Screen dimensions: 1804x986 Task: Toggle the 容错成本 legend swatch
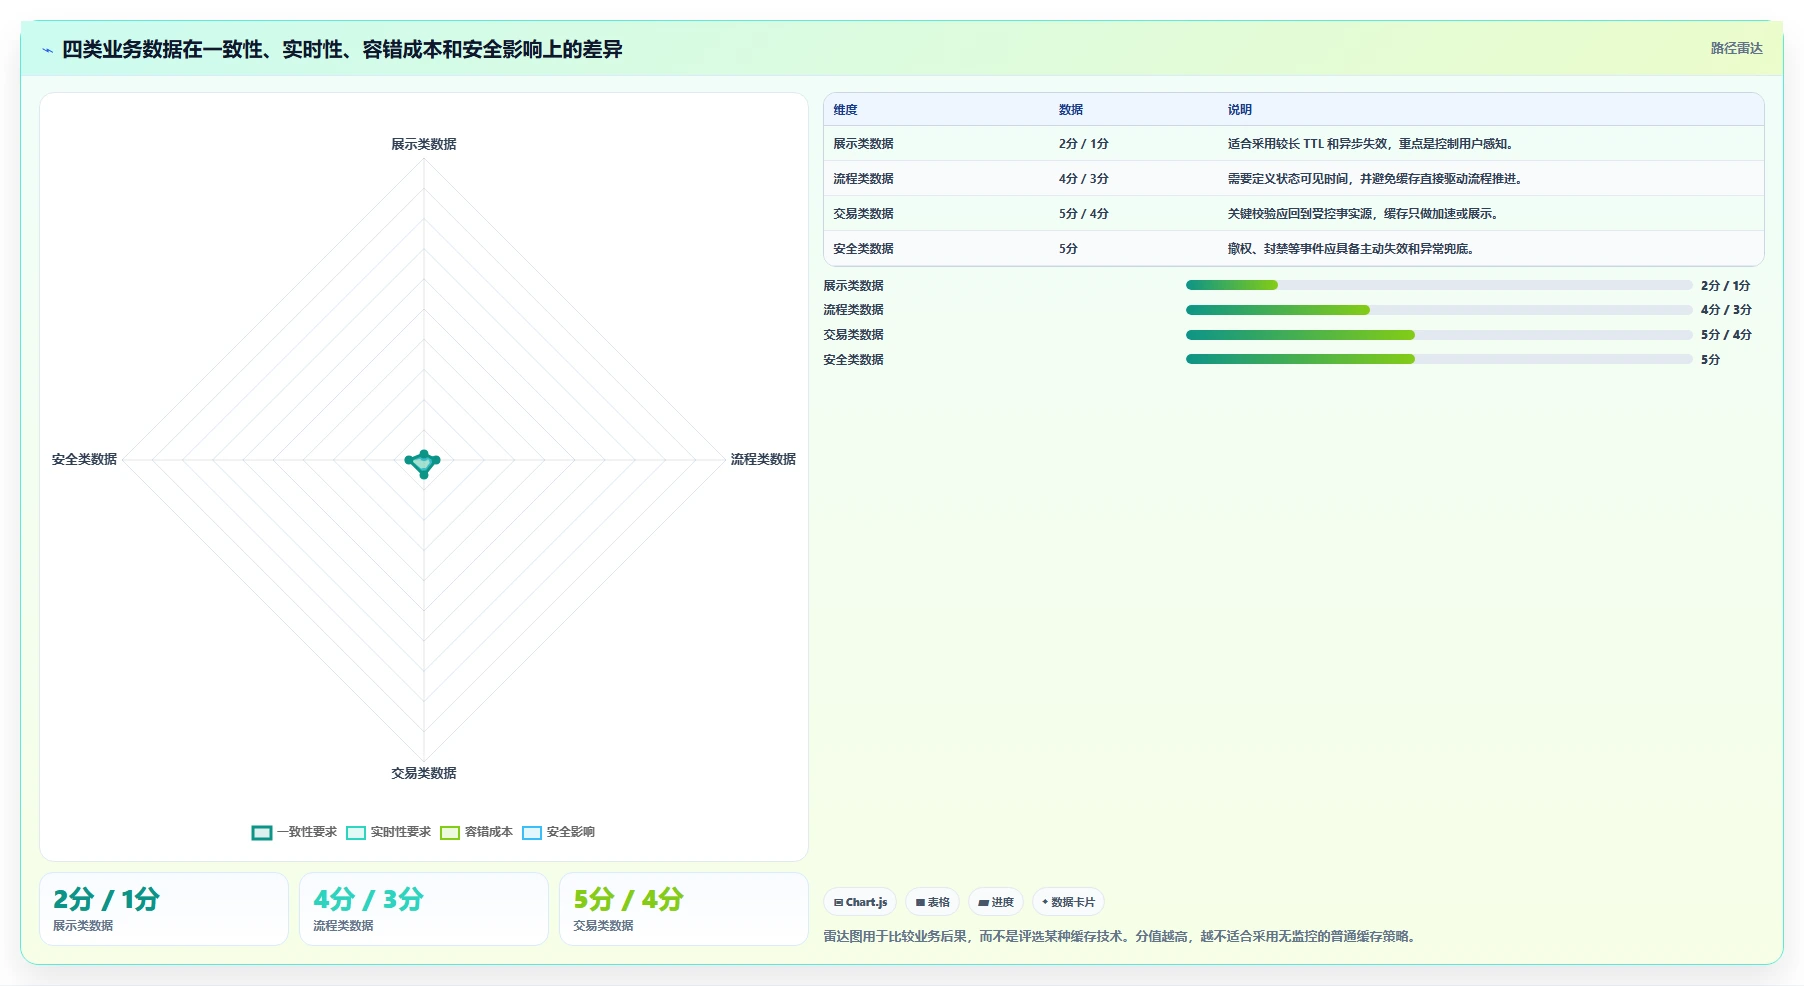450,833
